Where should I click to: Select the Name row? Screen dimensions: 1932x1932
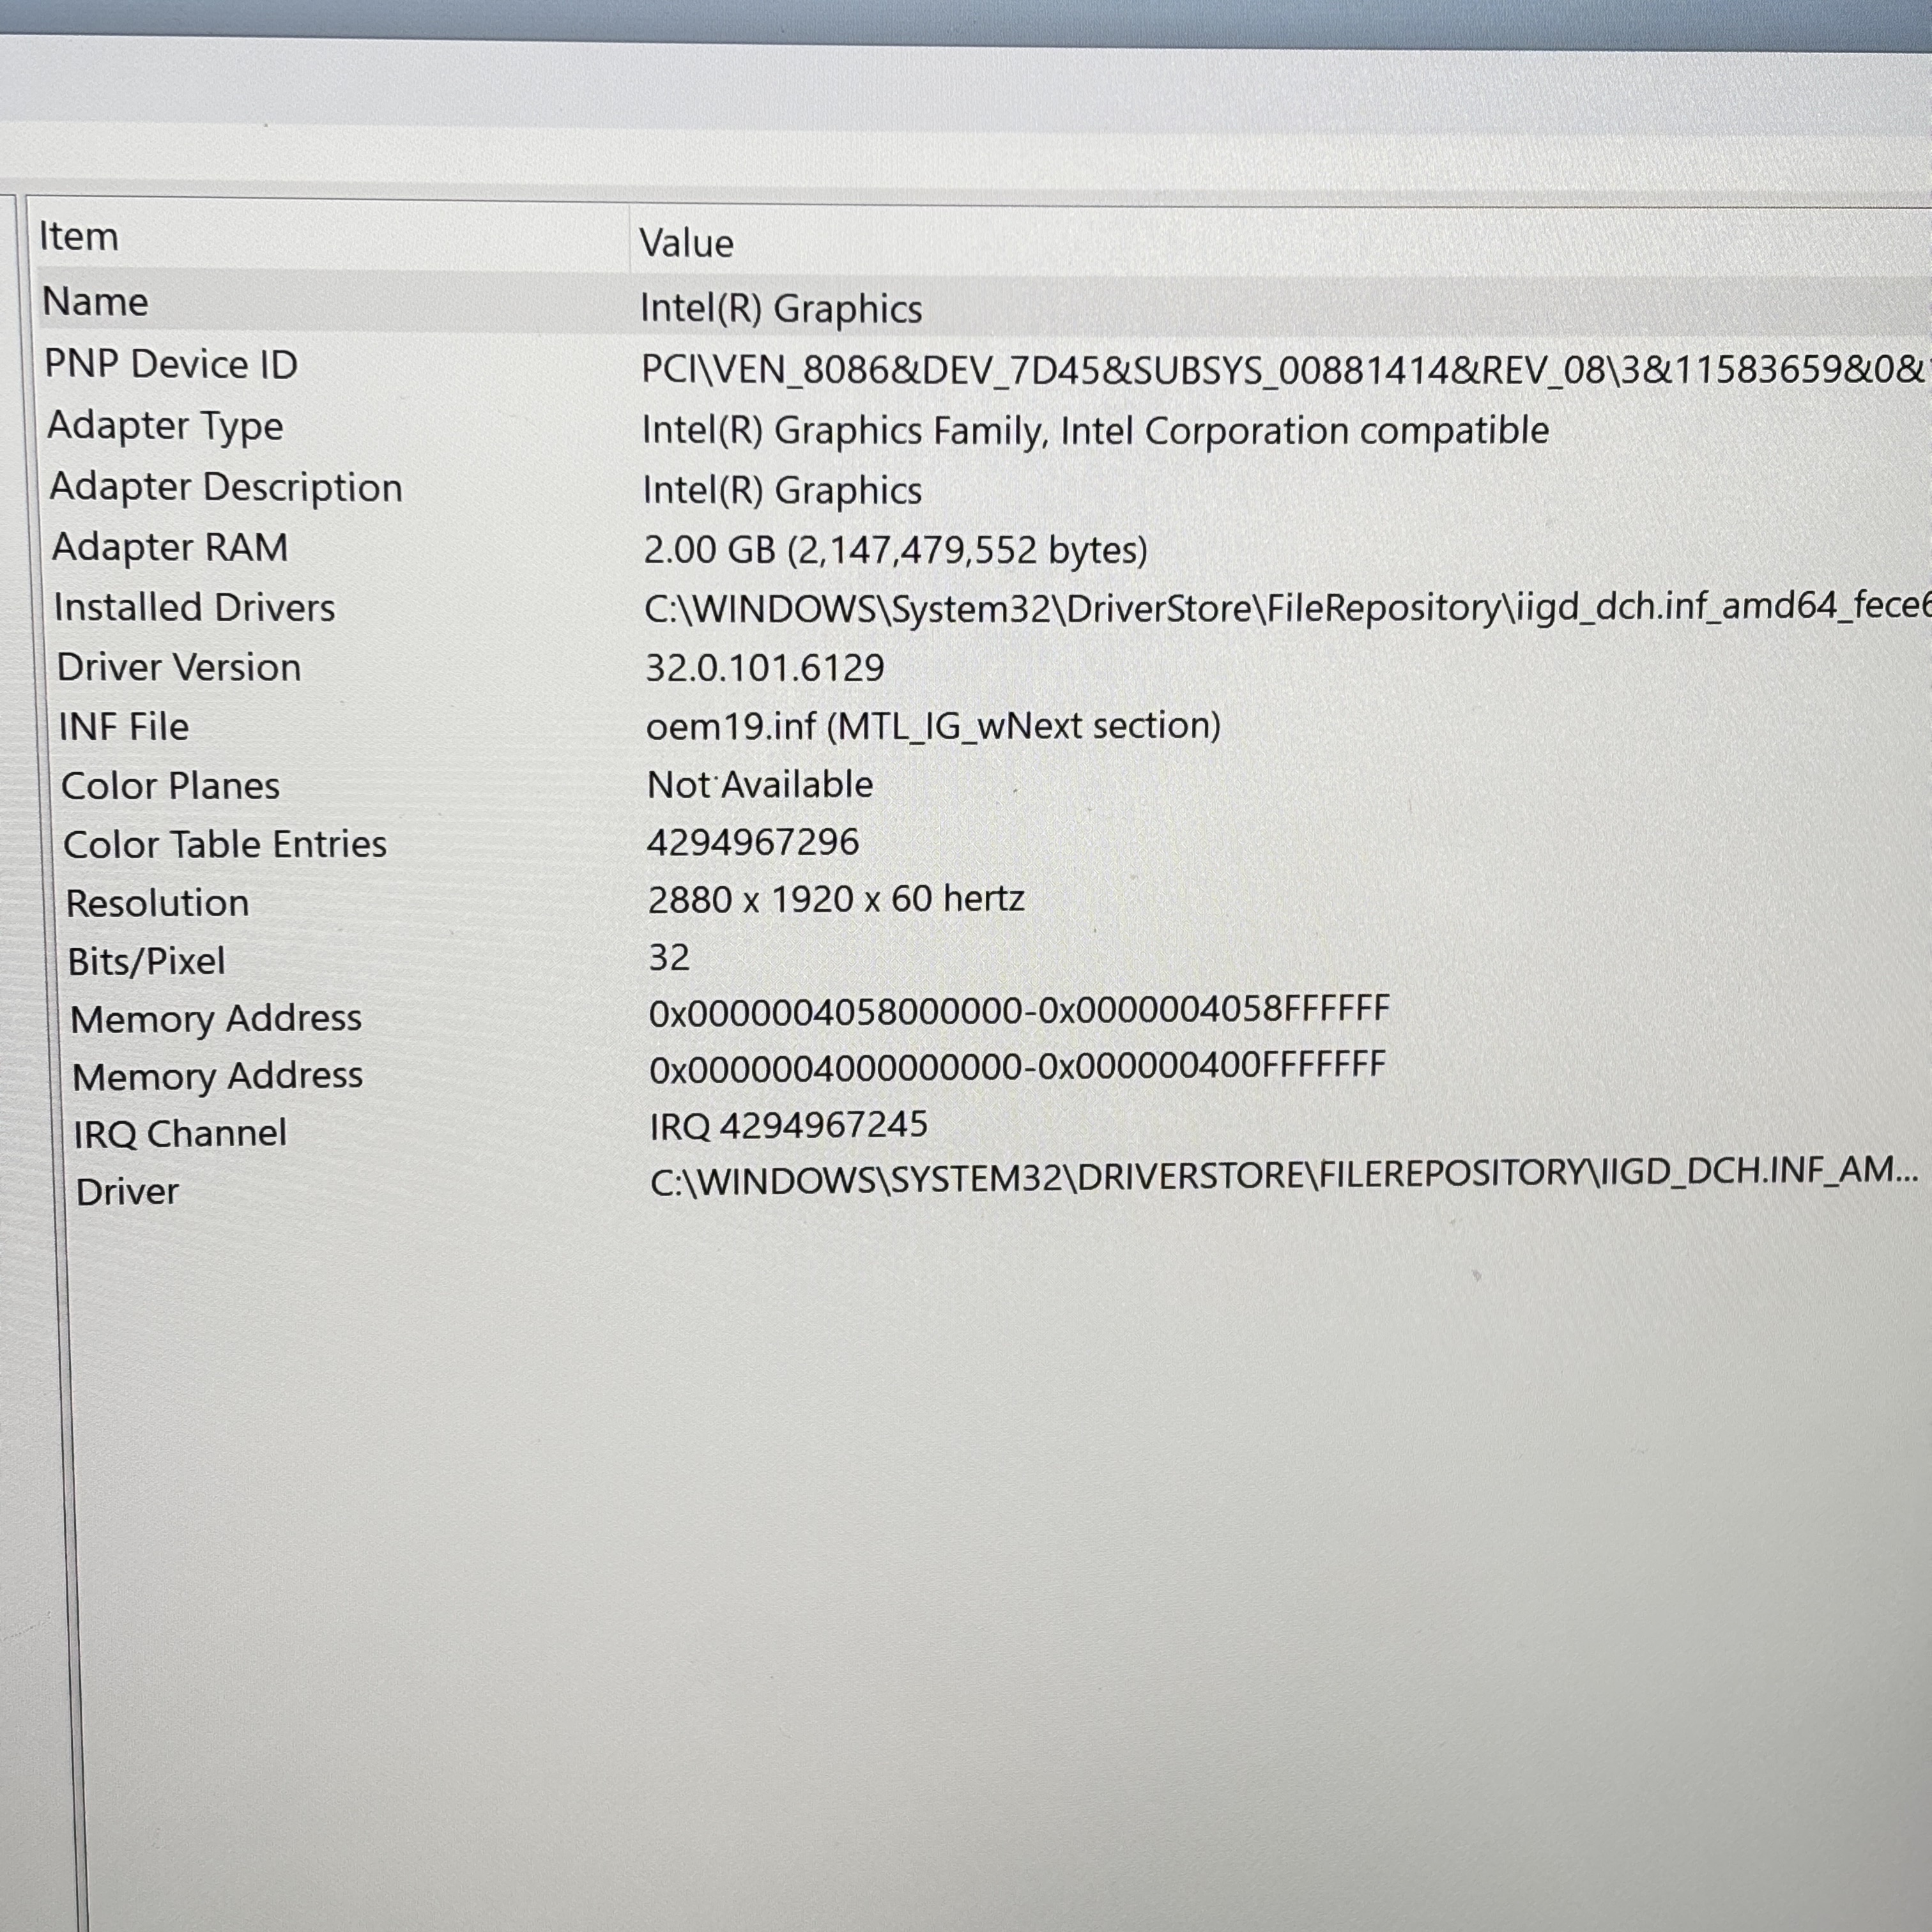tap(96, 302)
